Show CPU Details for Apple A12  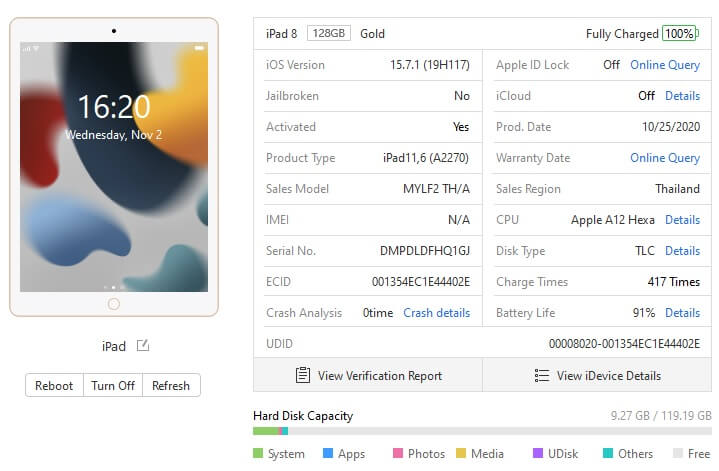[682, 220]
